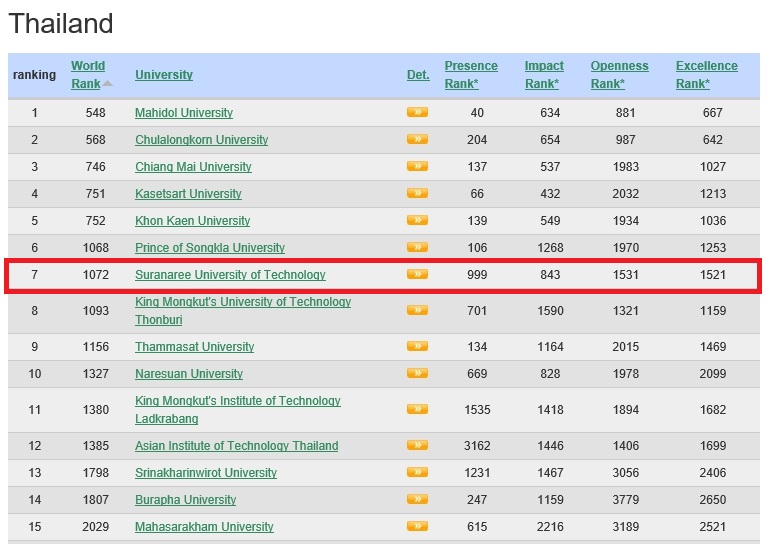Screen dimensions: 769x544
Task: Select world rank value 1798
Action: 96,473
